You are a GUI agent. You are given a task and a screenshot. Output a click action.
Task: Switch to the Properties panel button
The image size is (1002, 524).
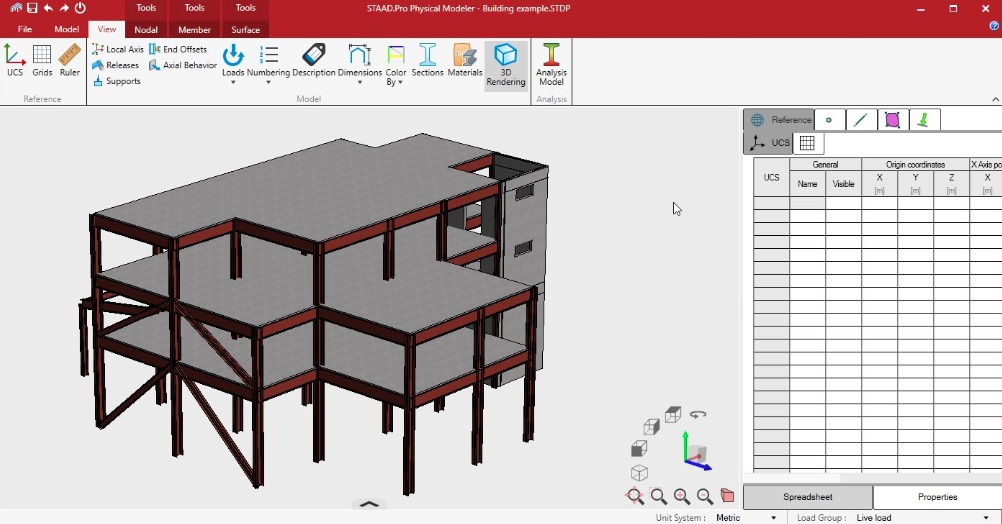[937, 497]
